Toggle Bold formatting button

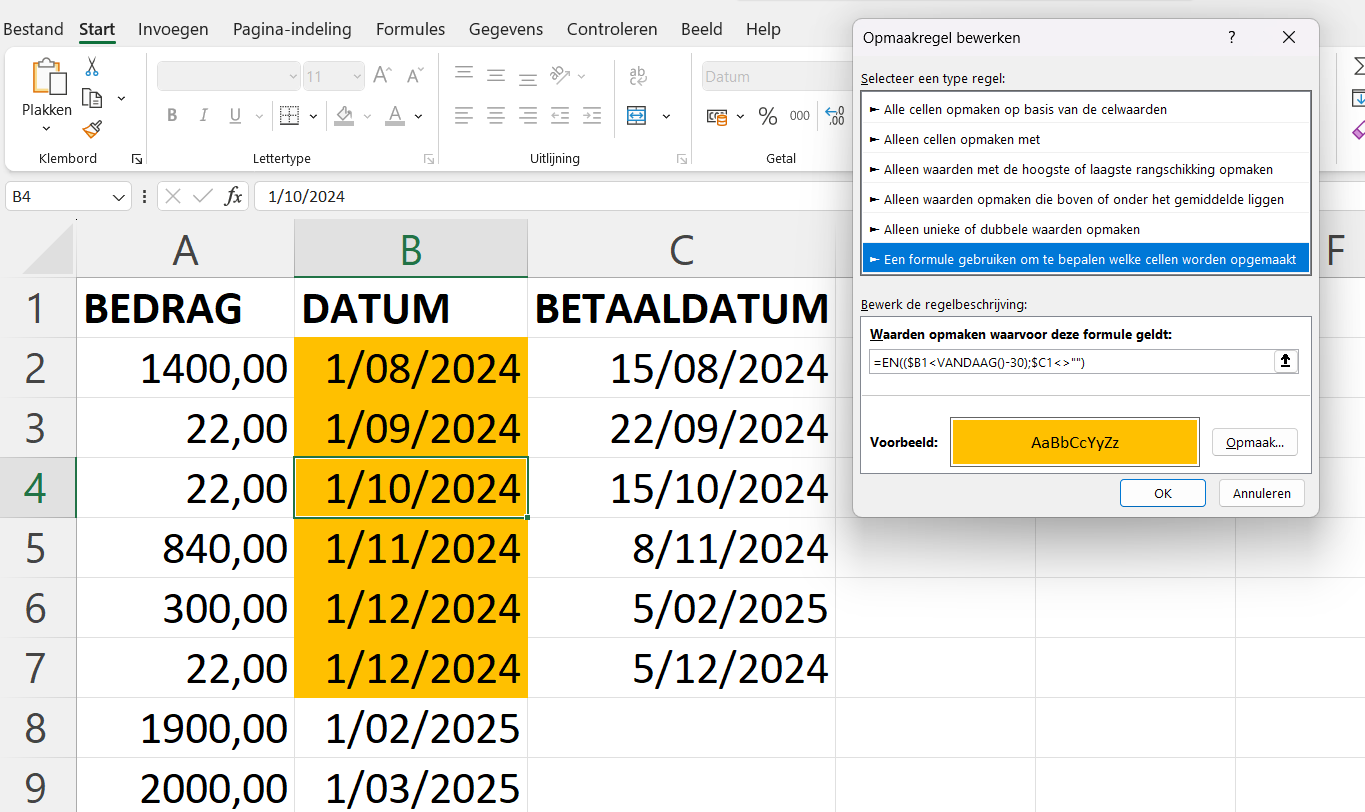pyautogui.click(x=172, y=116)
